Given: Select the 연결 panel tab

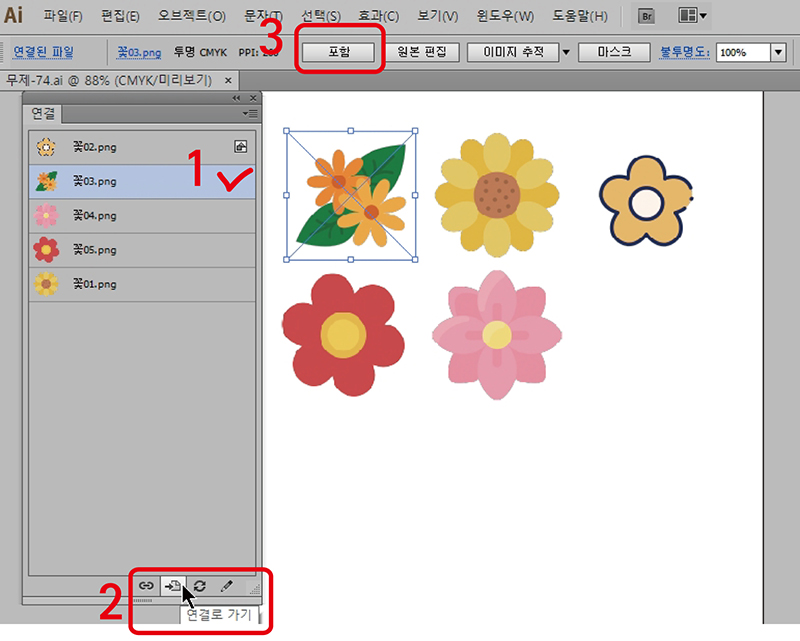Looking at the screenshot, I should point(43,113).
